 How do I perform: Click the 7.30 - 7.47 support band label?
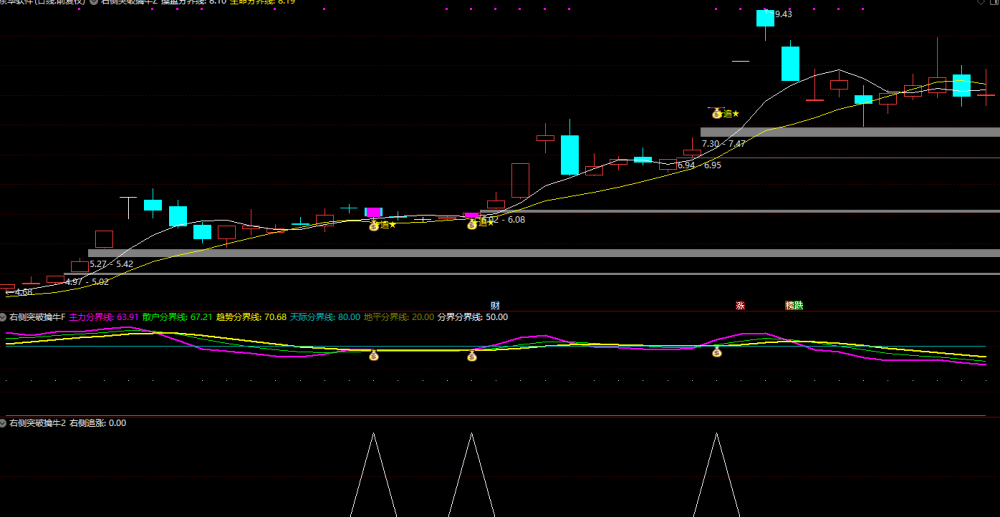[x=723, y=143]
